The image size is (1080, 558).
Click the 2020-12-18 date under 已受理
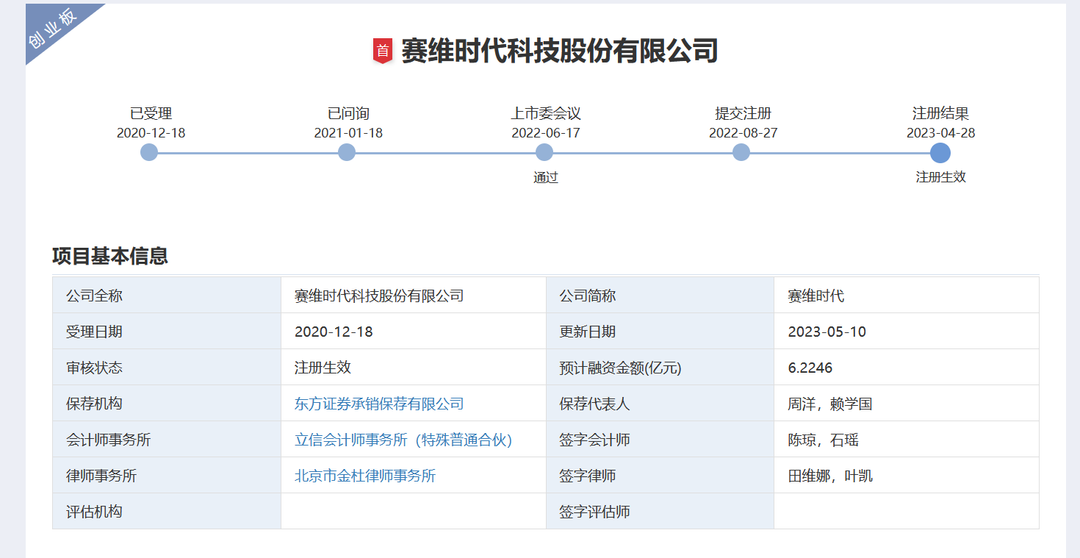[x=151, y=133]
